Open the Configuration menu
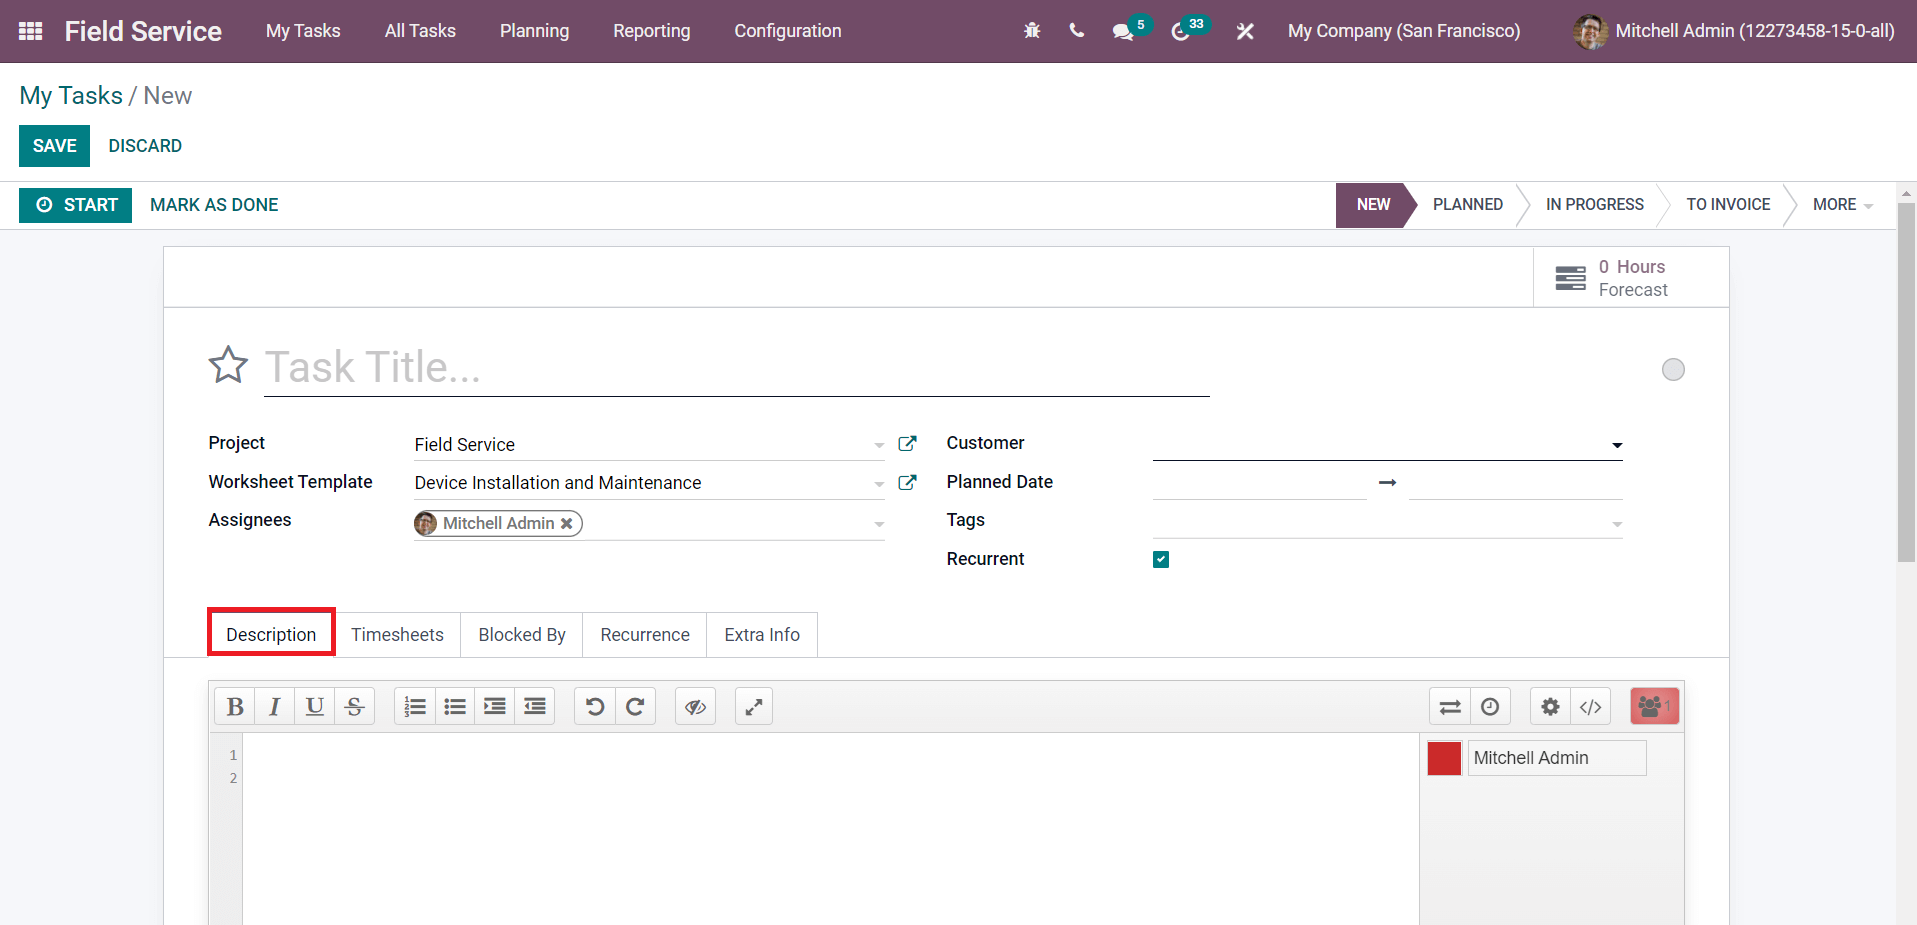 pyautogui.click(x=787, y=31)
